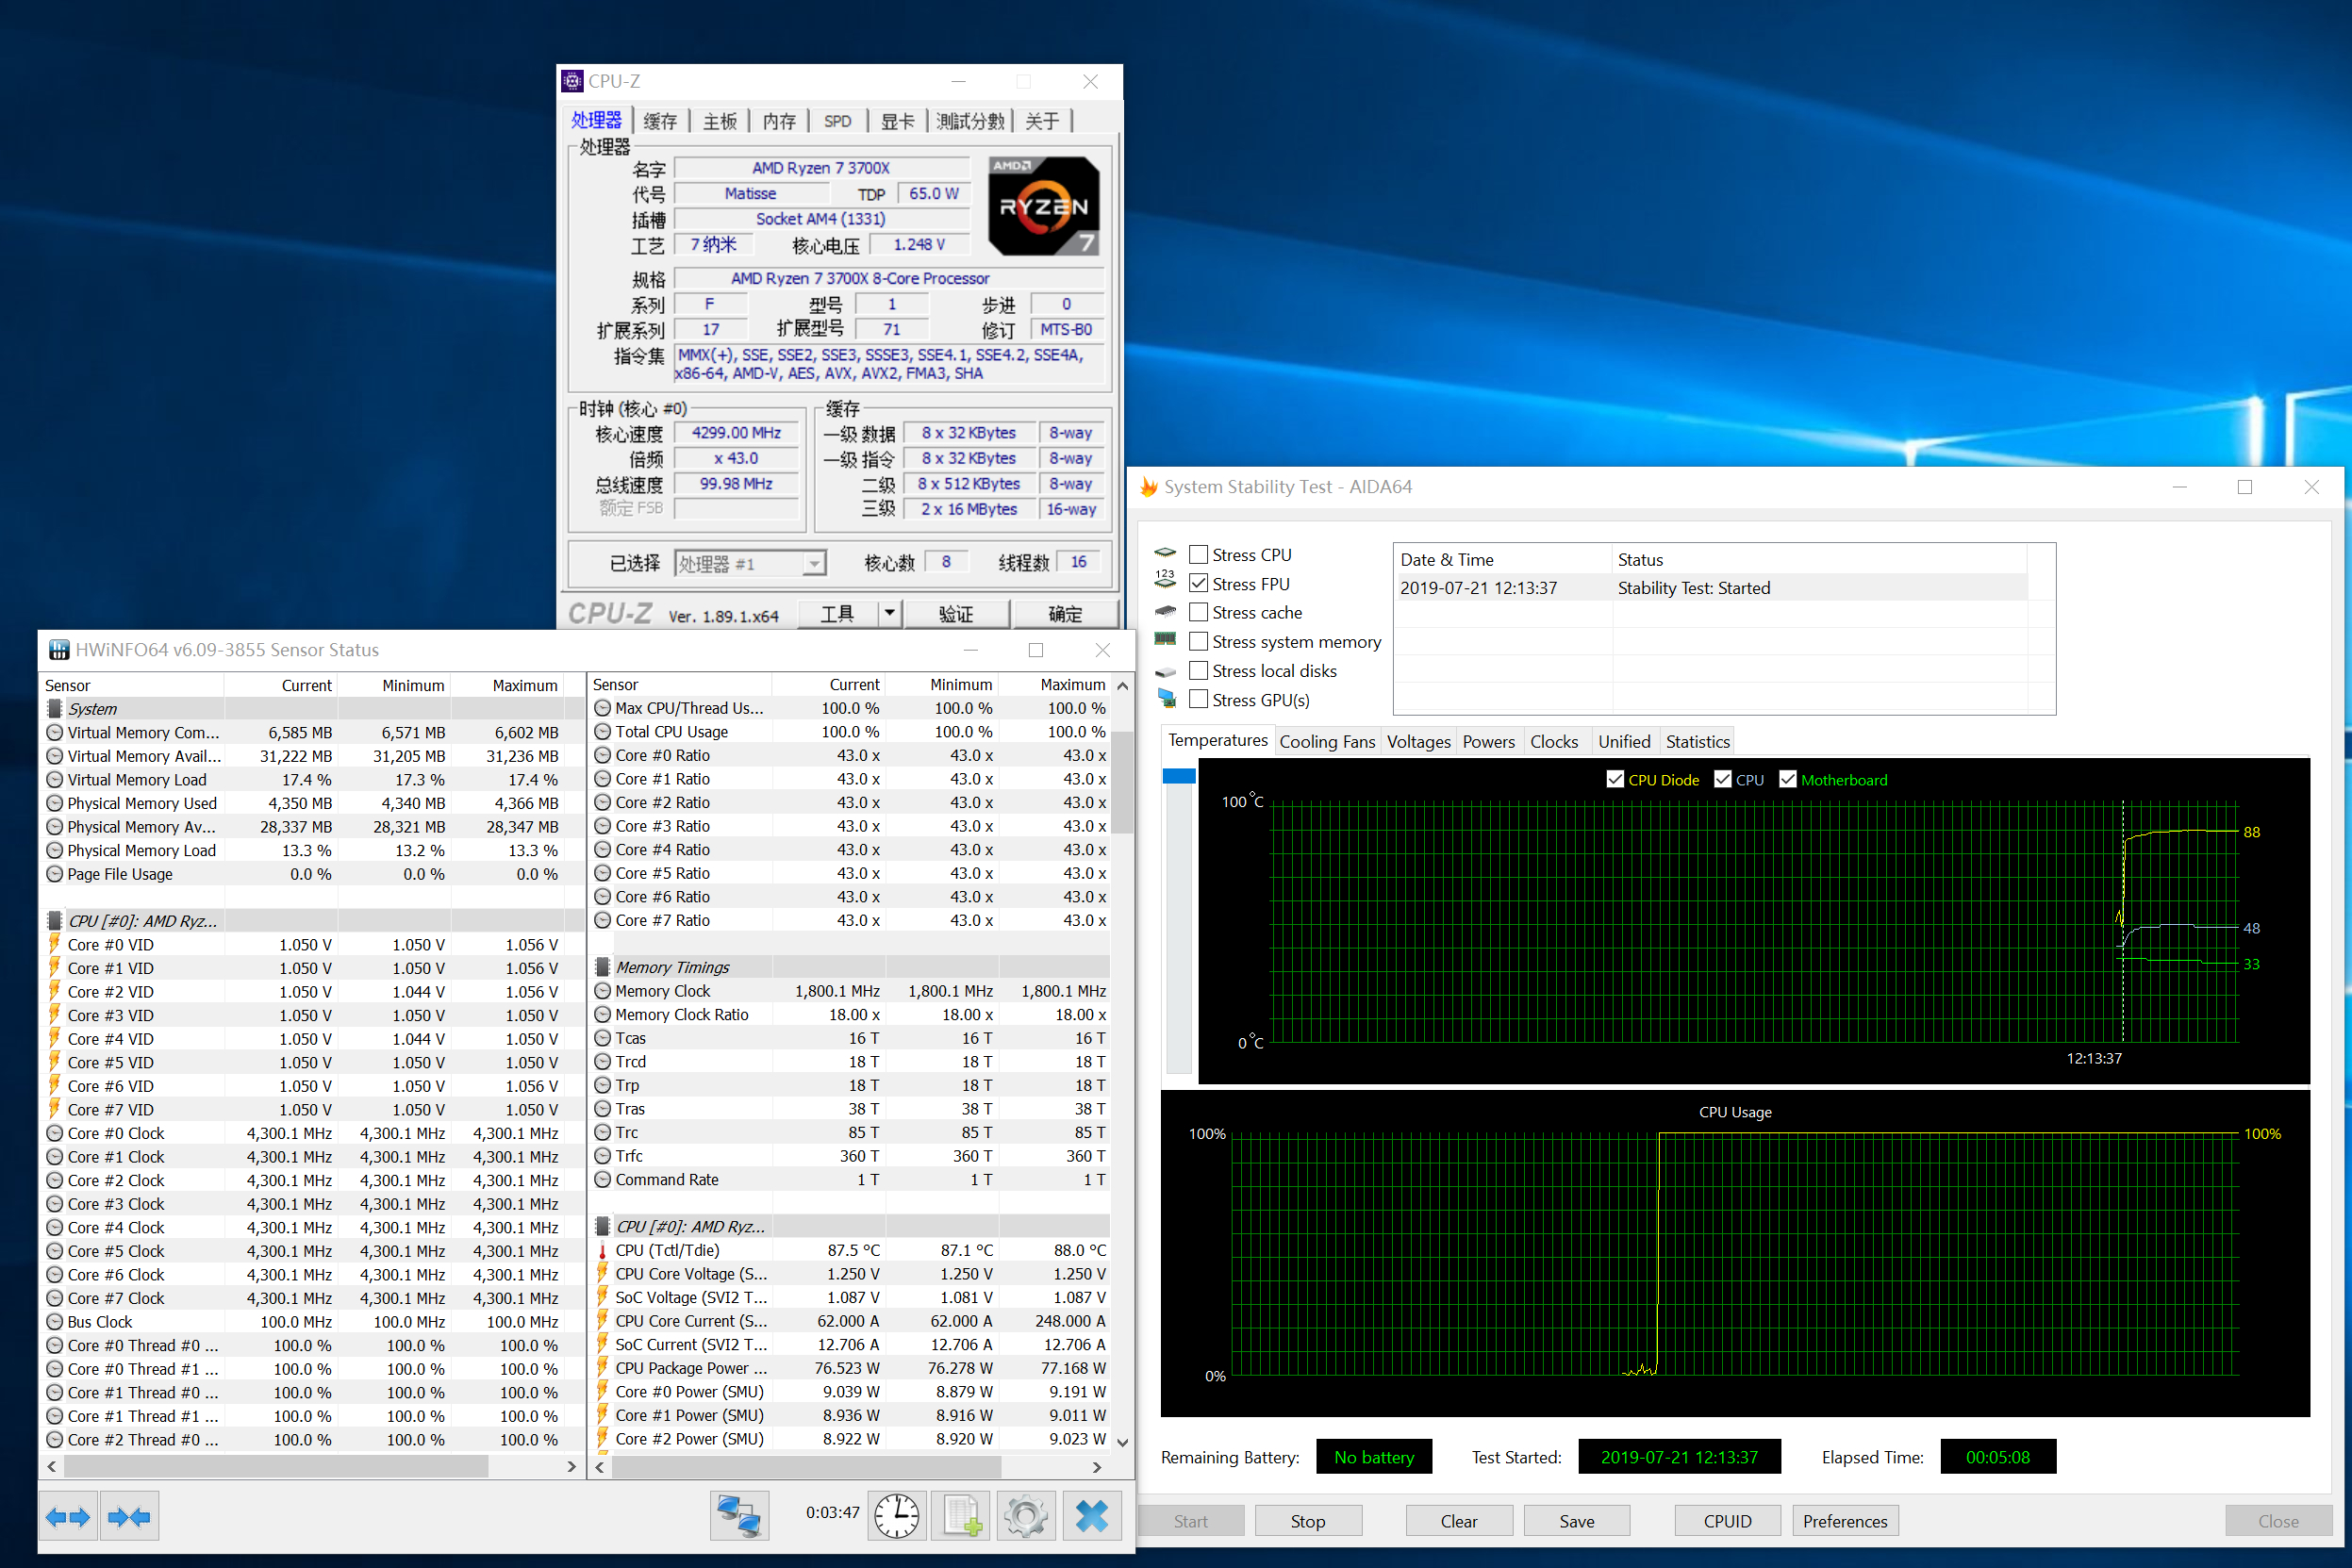The image size is (2352, 1568).
Task: Switch to CPU-Z 主板 tab
Action: pos(719,121)
